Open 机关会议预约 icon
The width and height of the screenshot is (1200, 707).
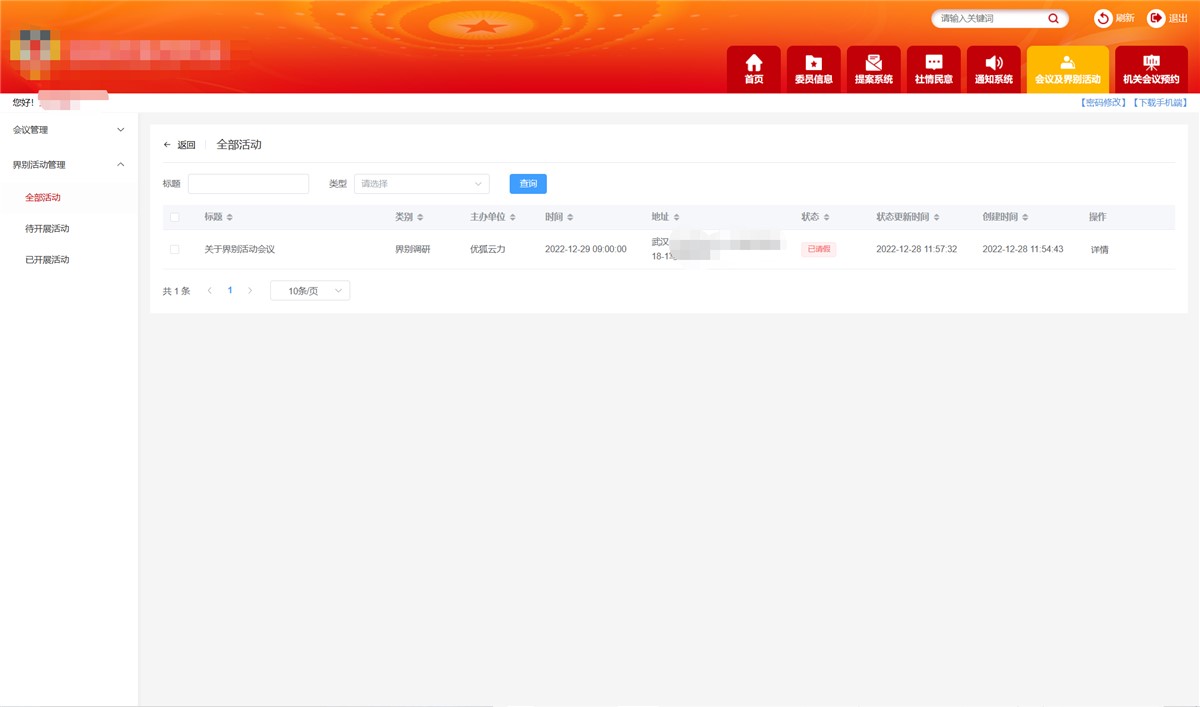(x=1151, y=68)
